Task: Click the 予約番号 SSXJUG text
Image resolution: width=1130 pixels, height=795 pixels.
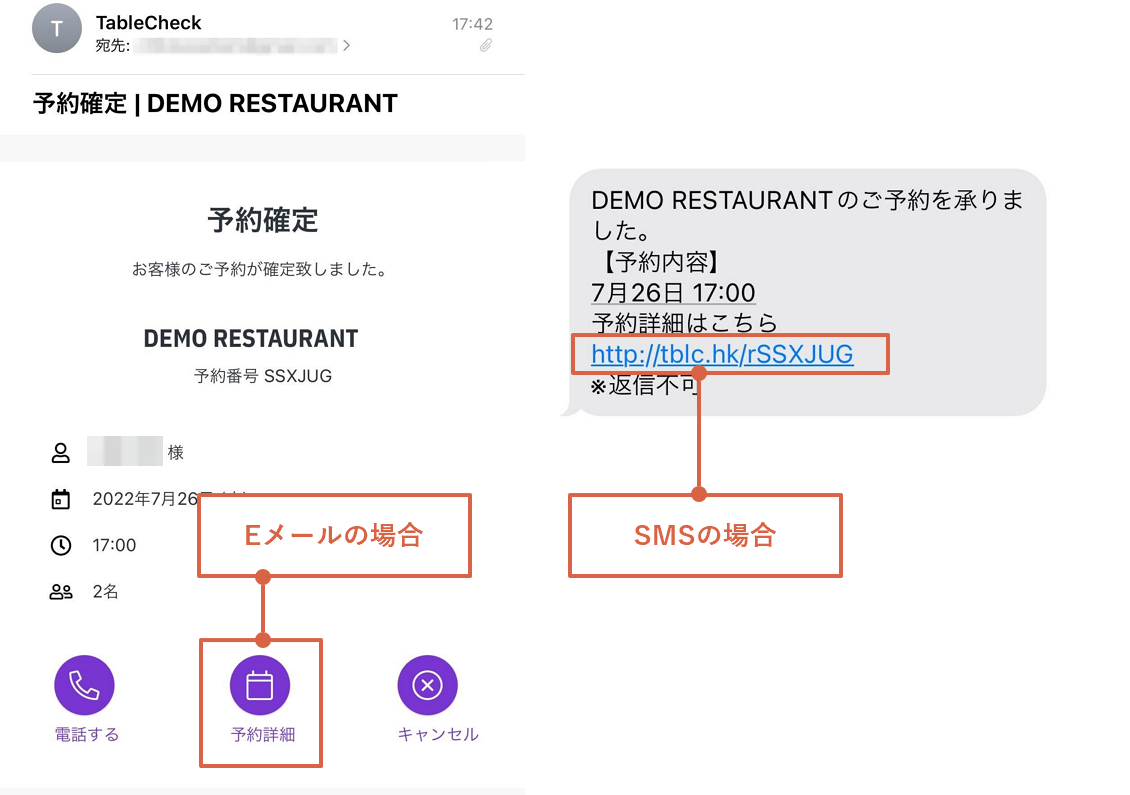Action: click(262, 376)
